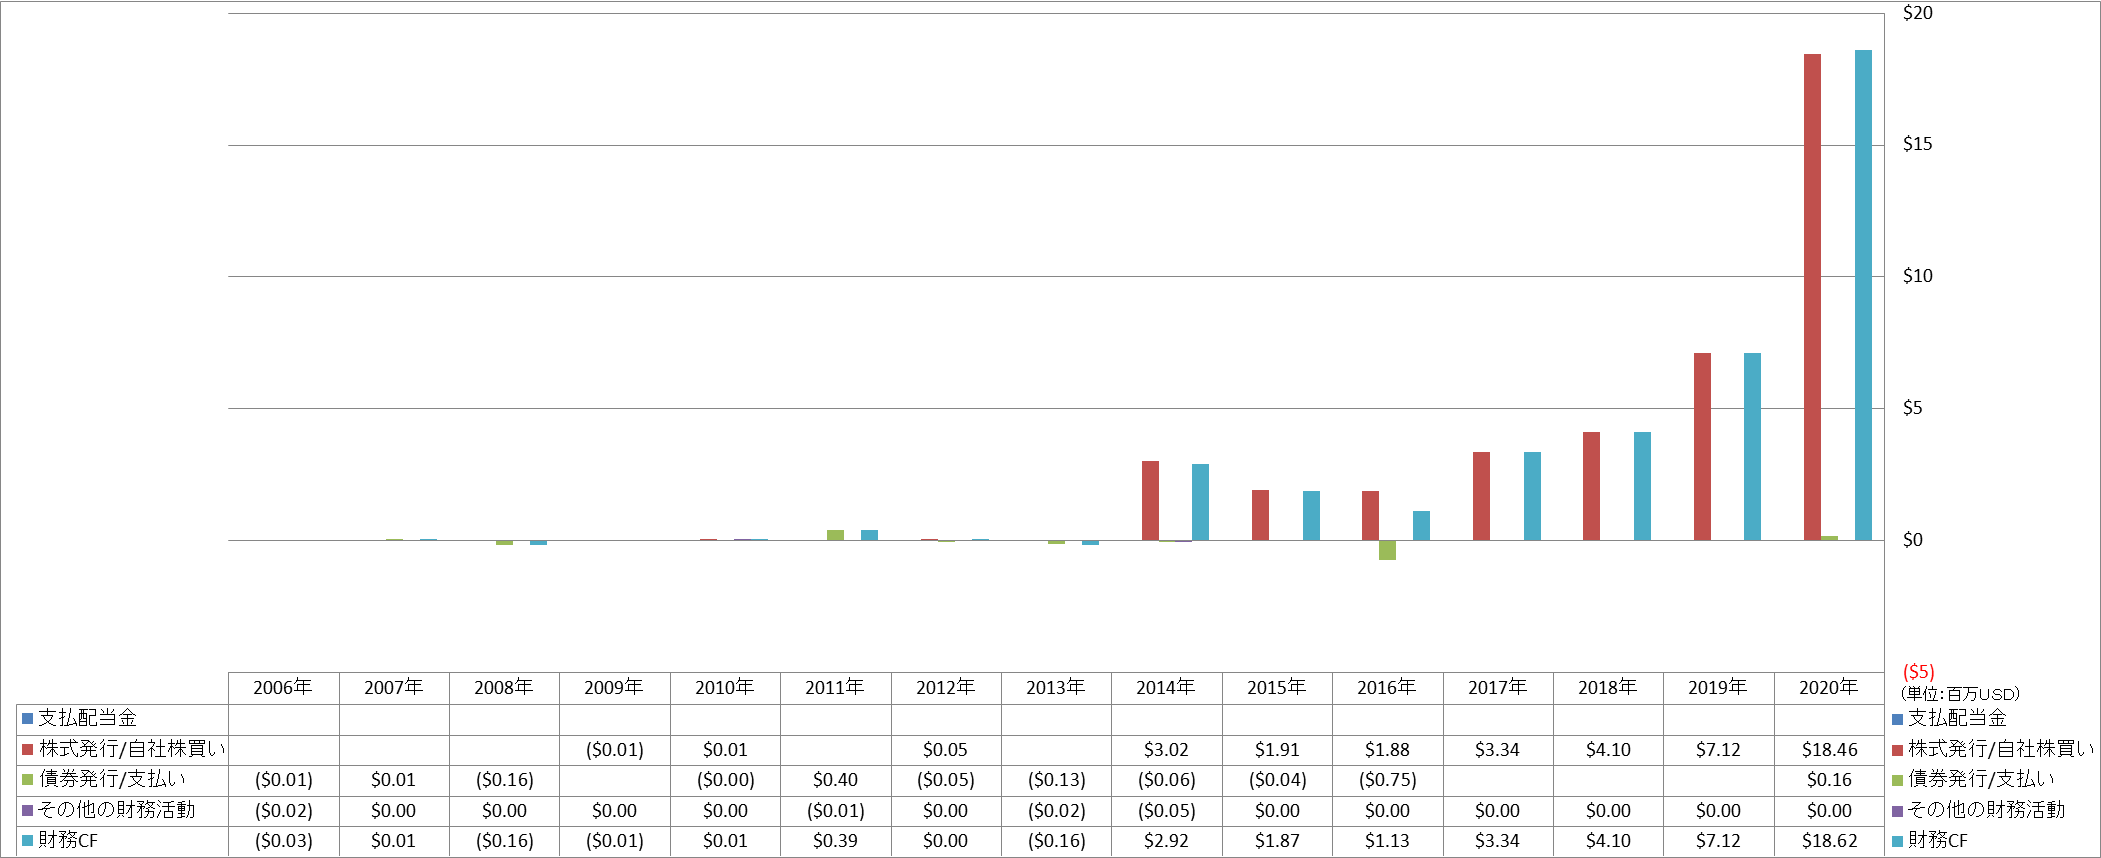Select 財務CF label in right-side legend
This screenshot has height=858, width=2101.
point(1938,840)
